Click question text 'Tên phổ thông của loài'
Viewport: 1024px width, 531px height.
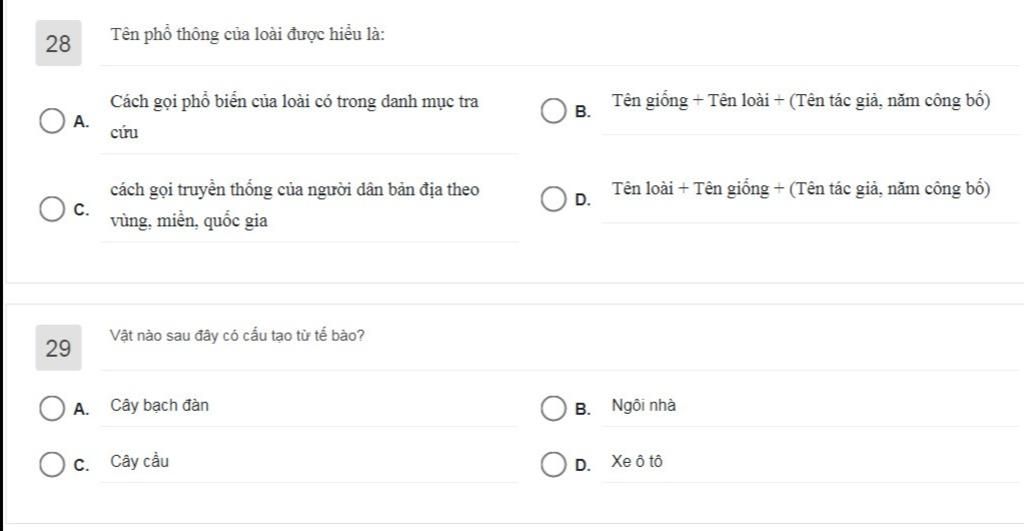189,35
